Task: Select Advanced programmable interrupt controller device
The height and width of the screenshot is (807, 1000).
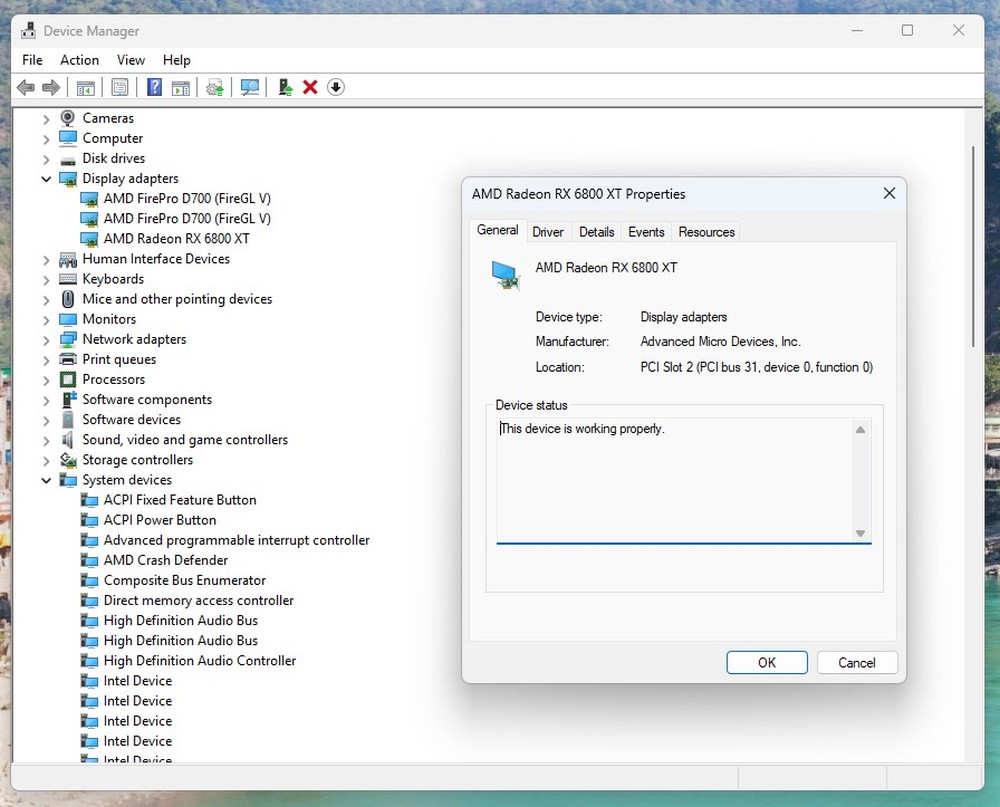Action: click(237, 540)
